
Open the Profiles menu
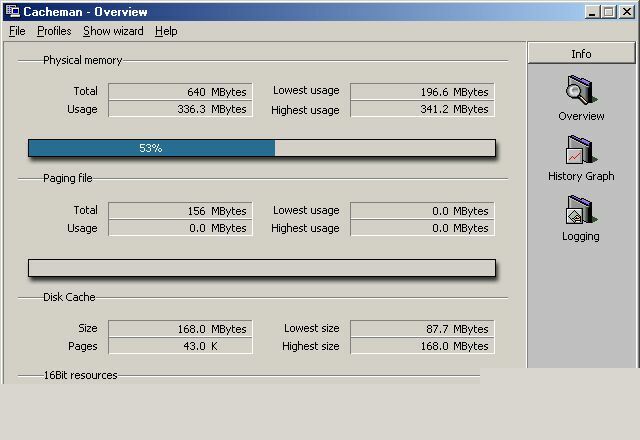tap(54, 31)
